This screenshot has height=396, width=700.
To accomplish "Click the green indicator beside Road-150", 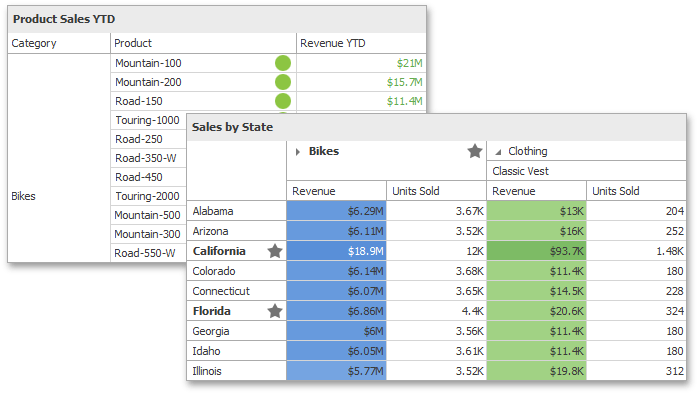I will pos(283,101).
